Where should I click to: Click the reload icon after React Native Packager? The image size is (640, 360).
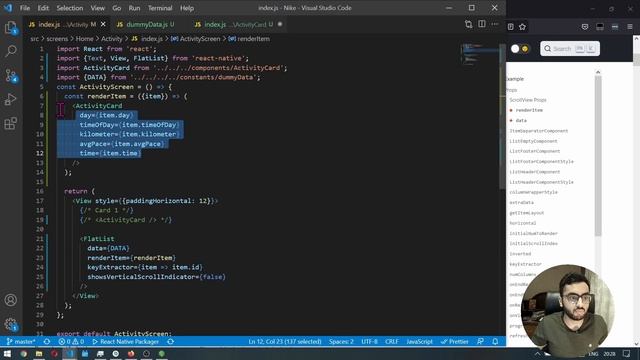(171, 342)
